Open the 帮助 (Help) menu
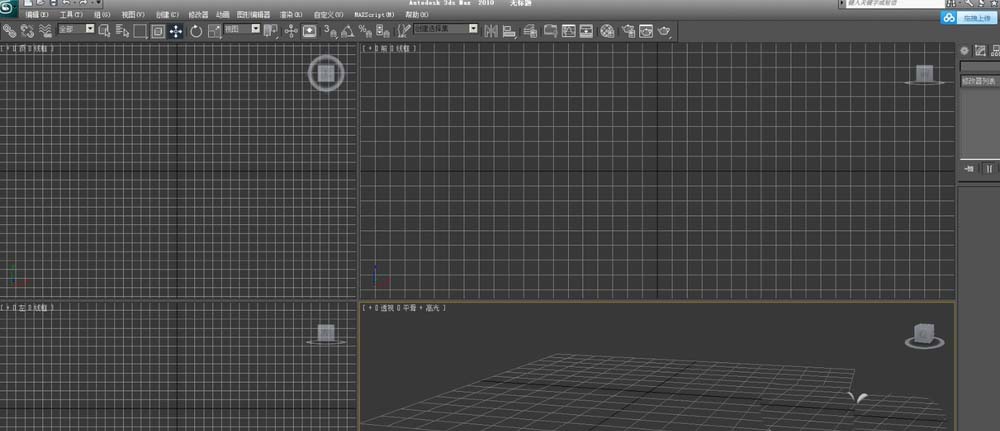Viewport: 1000px width, 431px height. (416, 15)
